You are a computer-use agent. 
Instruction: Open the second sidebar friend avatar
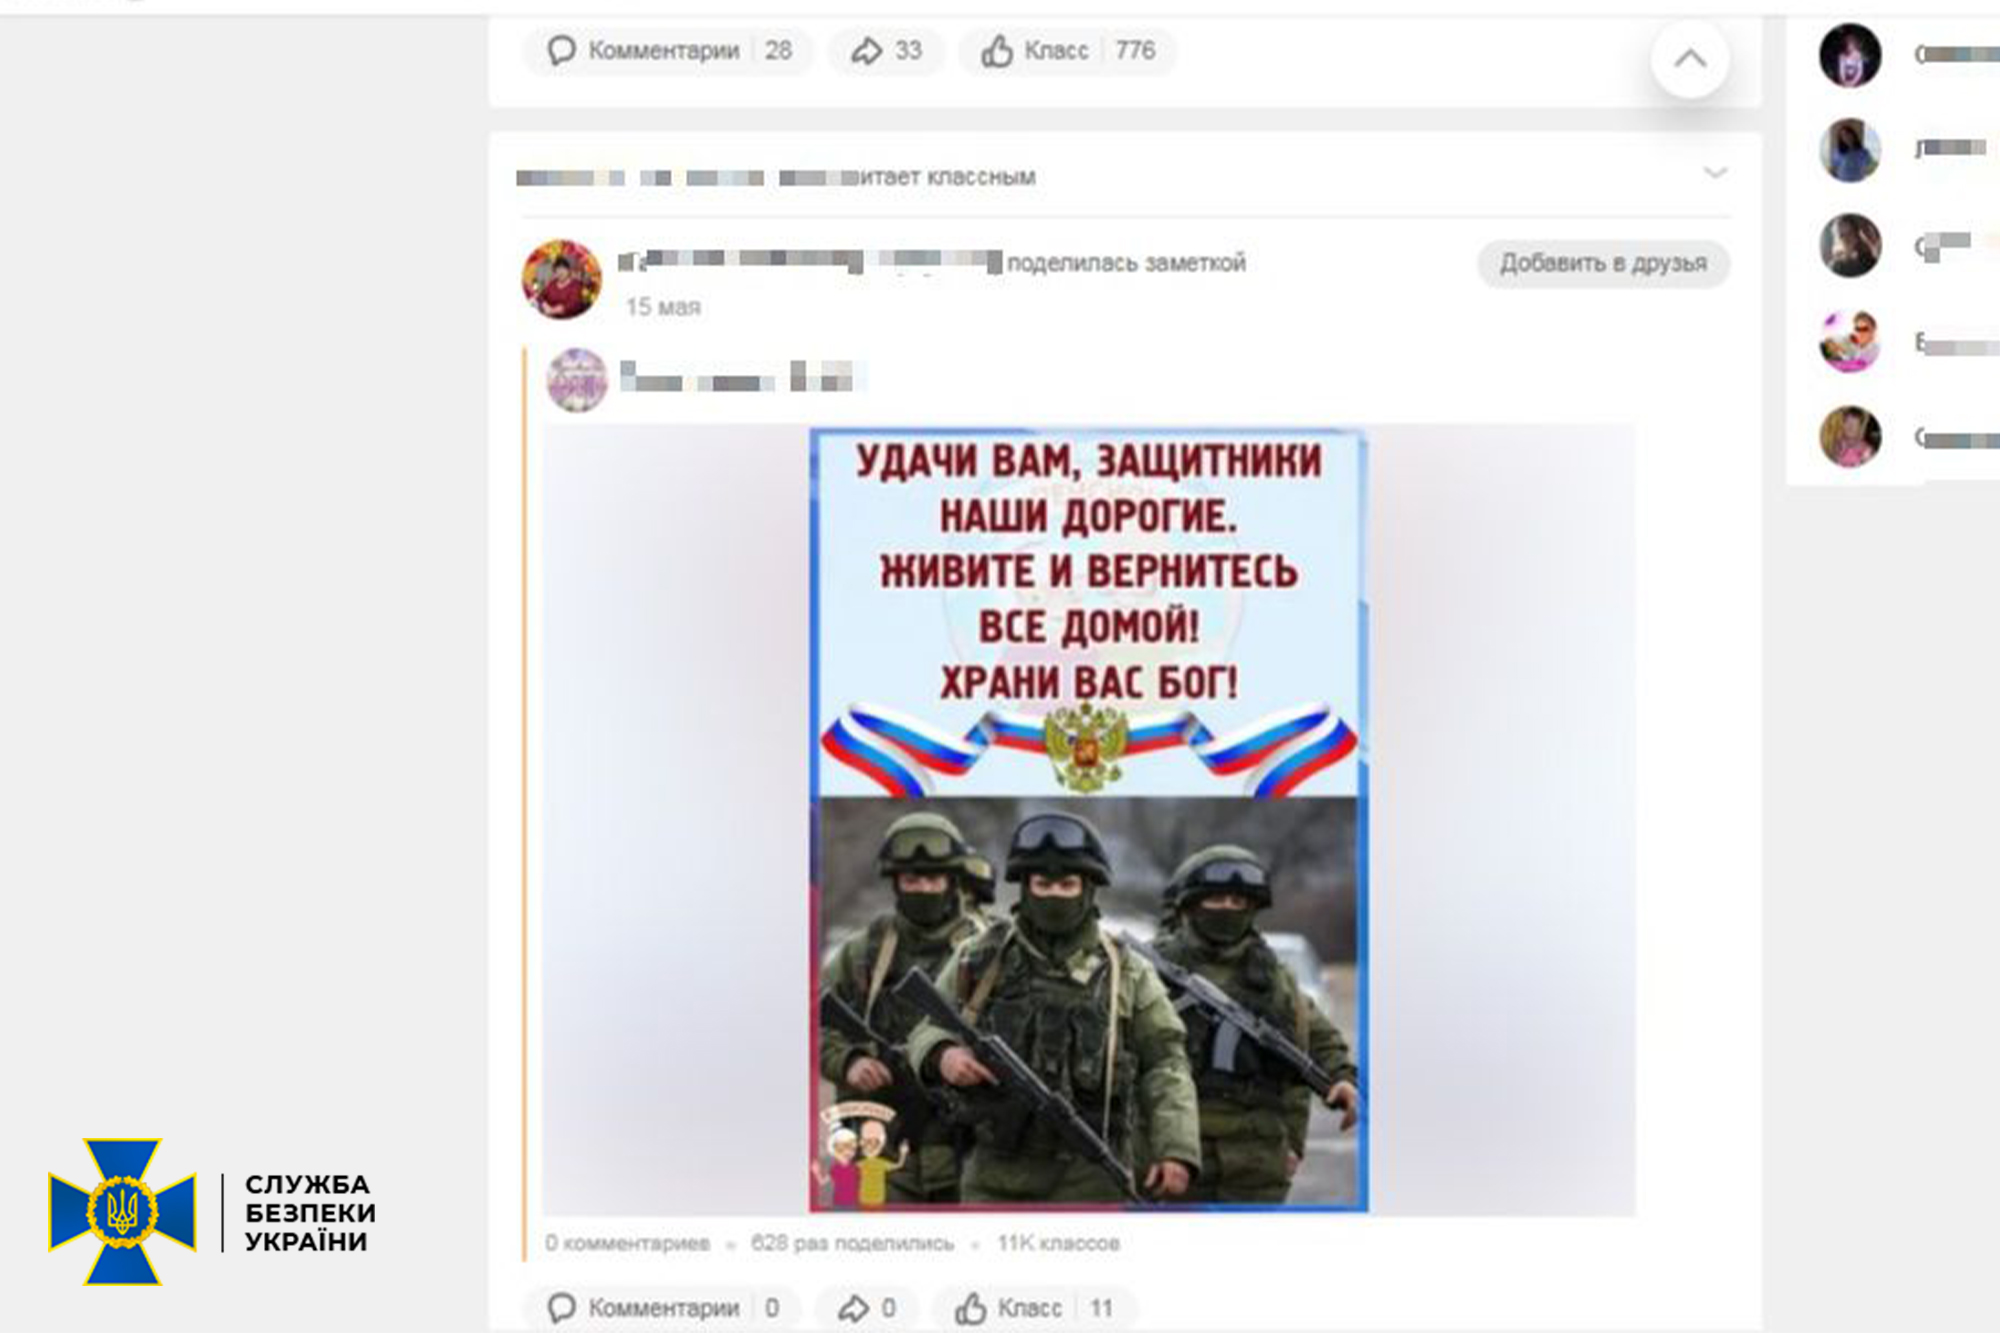1850,150
